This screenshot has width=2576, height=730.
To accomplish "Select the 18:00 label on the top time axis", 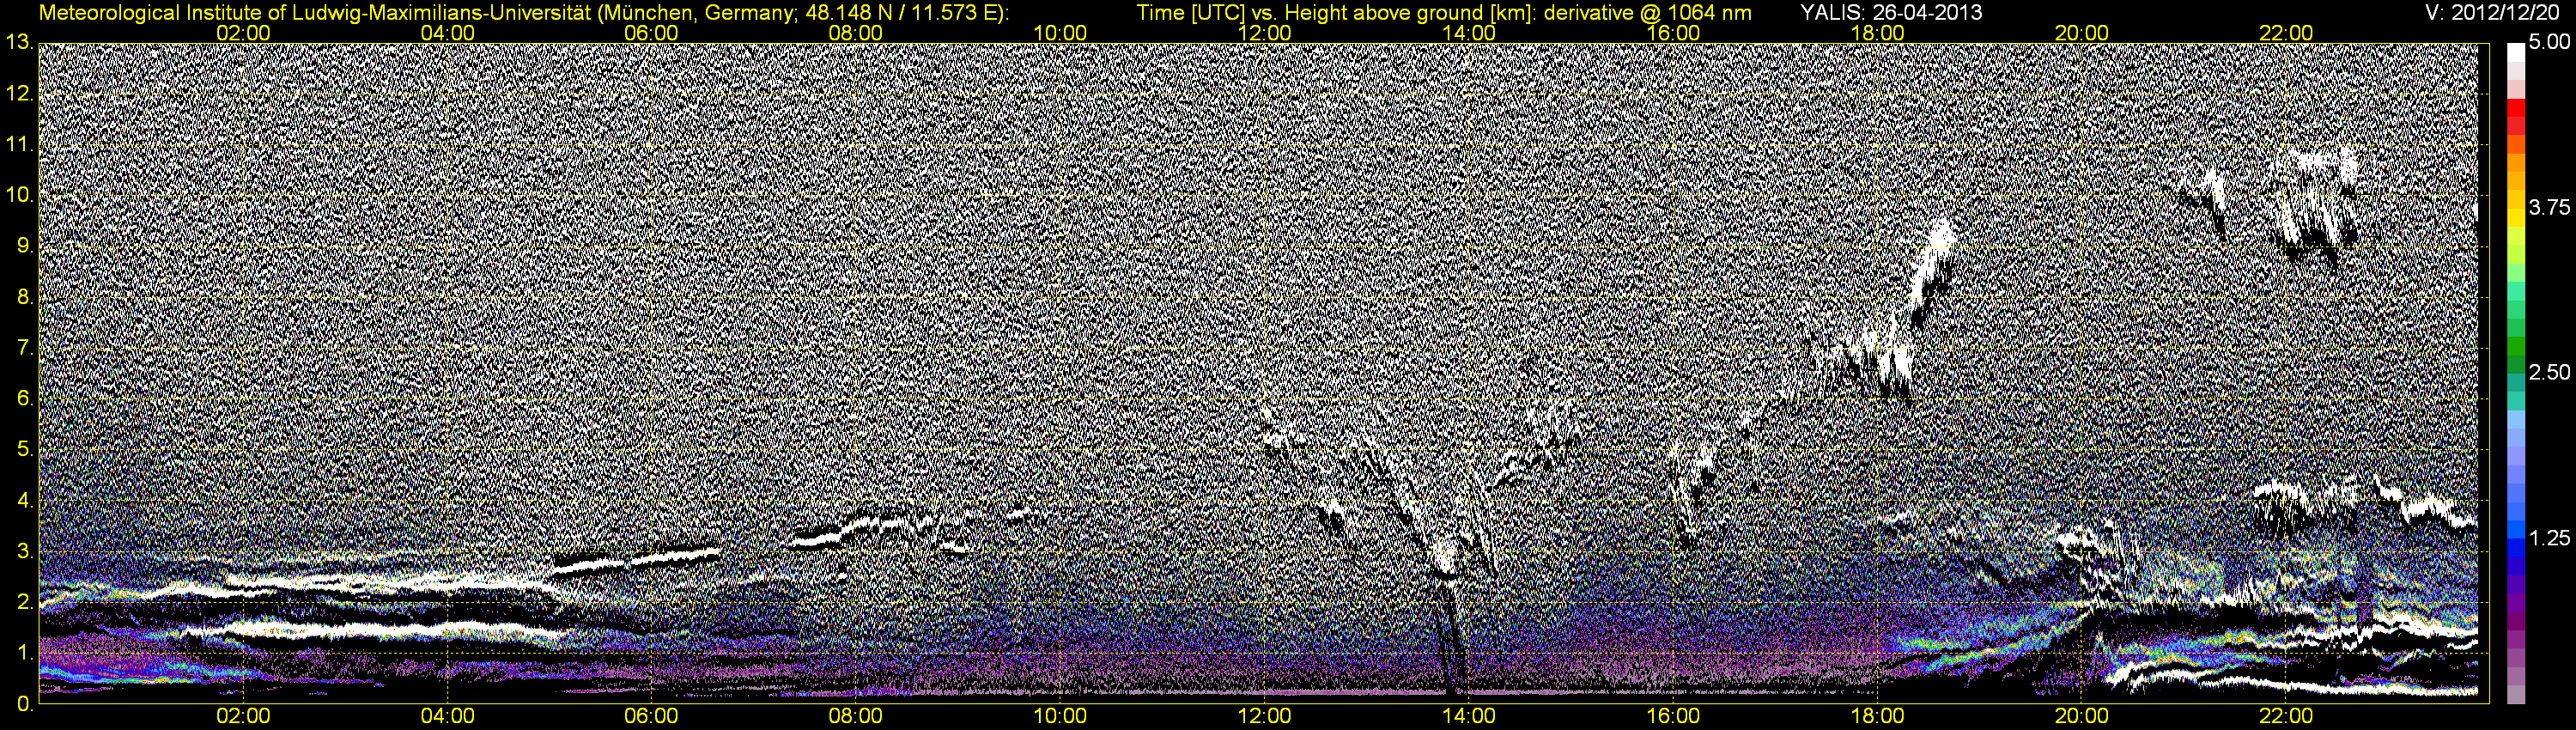I will point(1877,33).
